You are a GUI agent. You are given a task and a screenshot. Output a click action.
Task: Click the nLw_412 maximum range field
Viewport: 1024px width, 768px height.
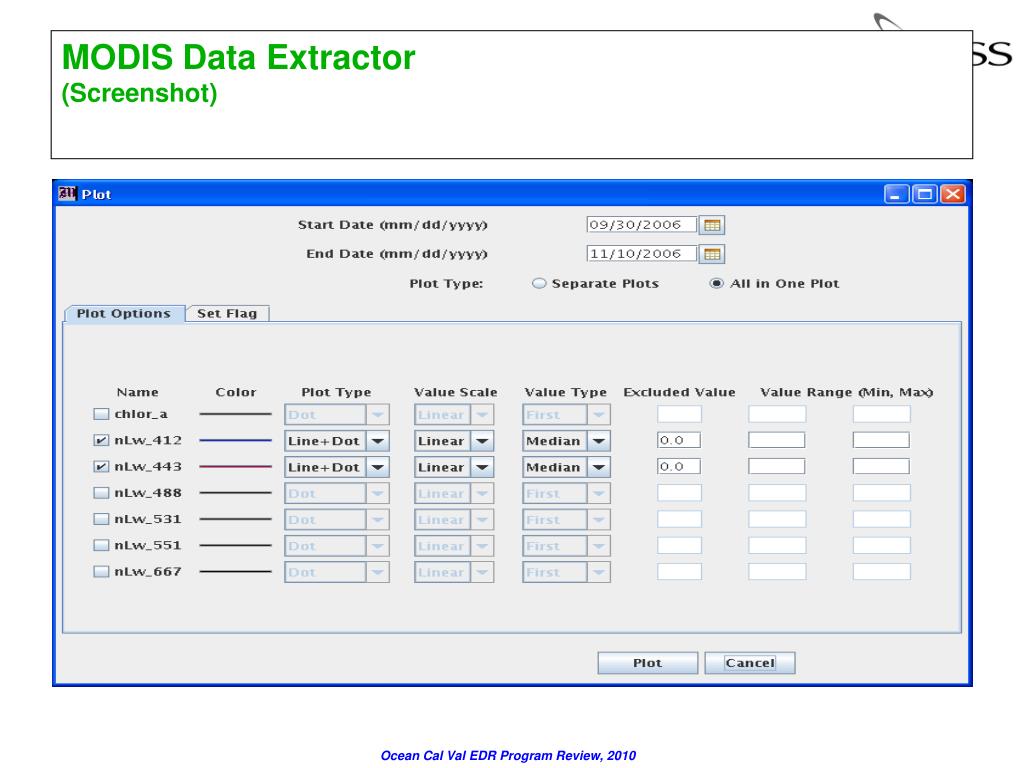click(x=881, y=440)
